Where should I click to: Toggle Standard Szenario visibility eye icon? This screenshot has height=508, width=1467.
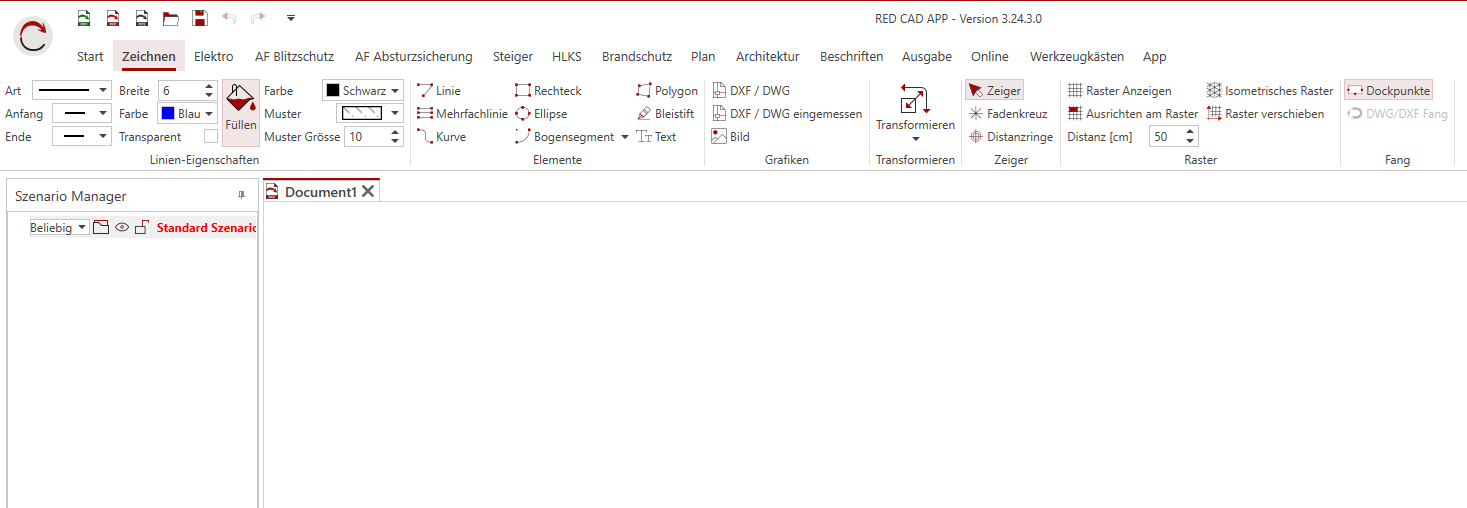[x=122, y=228]
